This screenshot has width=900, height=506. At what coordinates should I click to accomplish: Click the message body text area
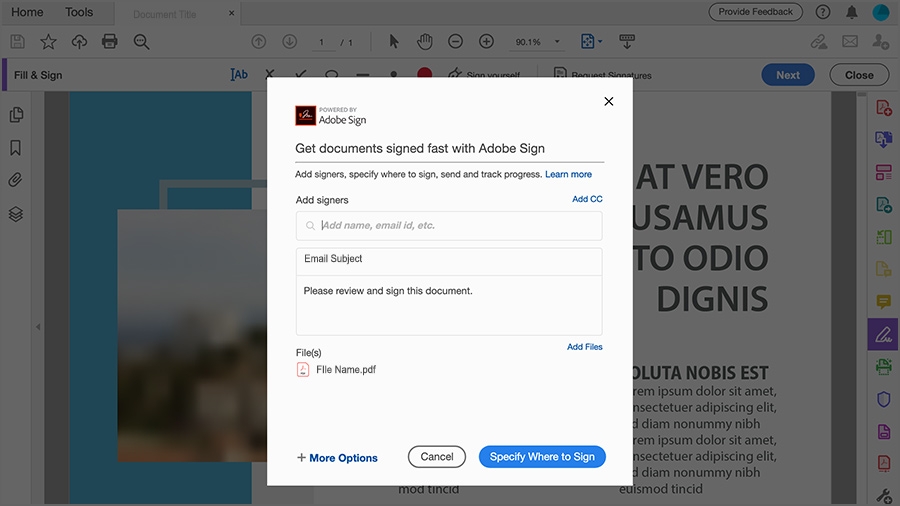(449, 305)
